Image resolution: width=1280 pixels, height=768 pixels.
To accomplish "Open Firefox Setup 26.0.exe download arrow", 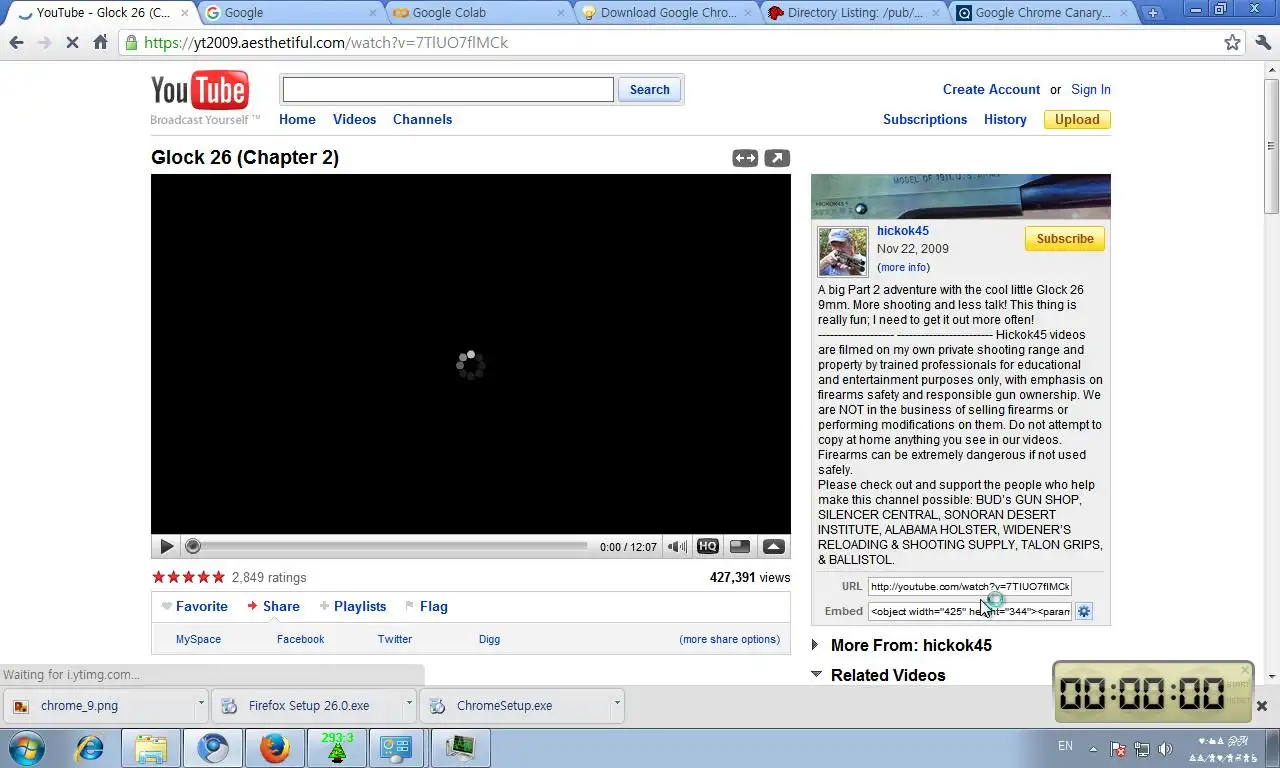I will 409,703.
